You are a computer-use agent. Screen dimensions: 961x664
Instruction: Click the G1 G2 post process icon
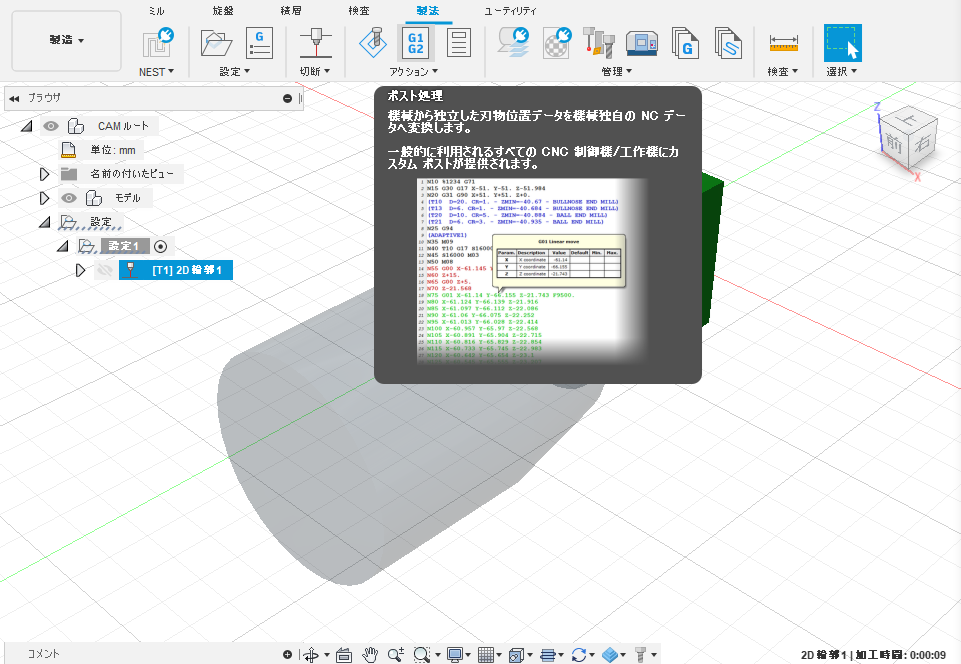coord(416,43)
